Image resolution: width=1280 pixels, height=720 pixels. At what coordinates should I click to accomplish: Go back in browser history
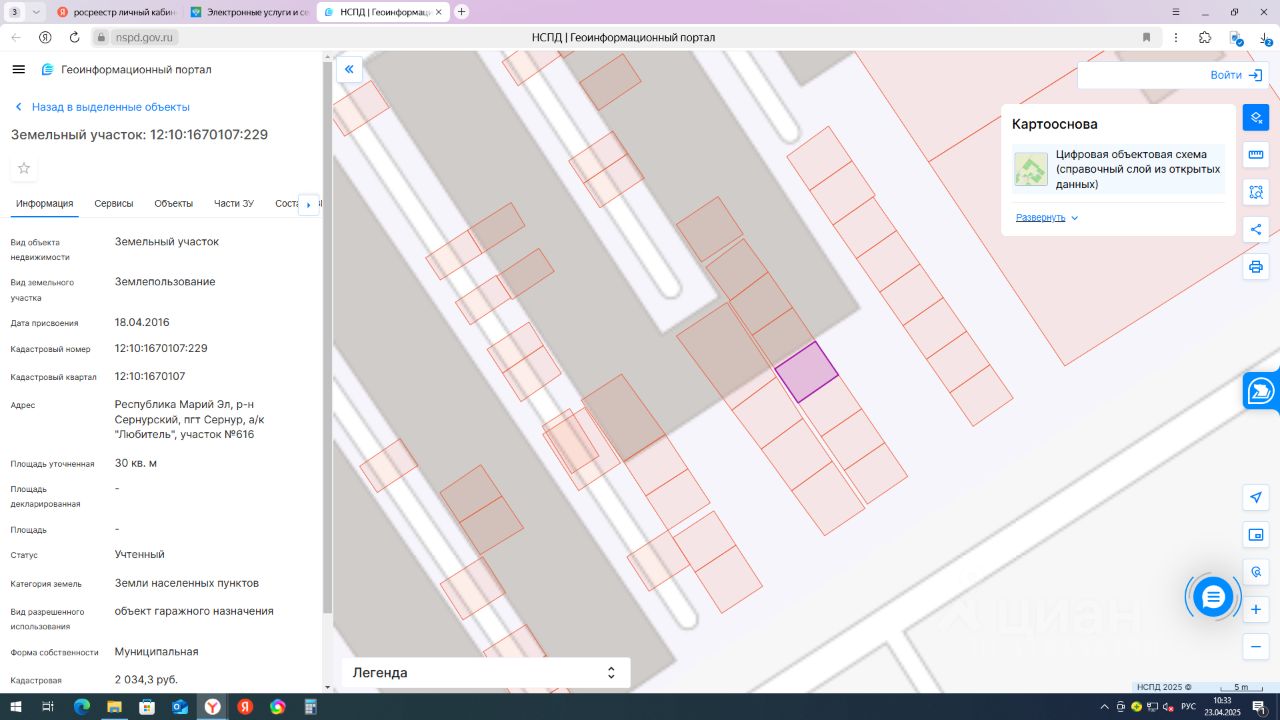click(16, 37)
